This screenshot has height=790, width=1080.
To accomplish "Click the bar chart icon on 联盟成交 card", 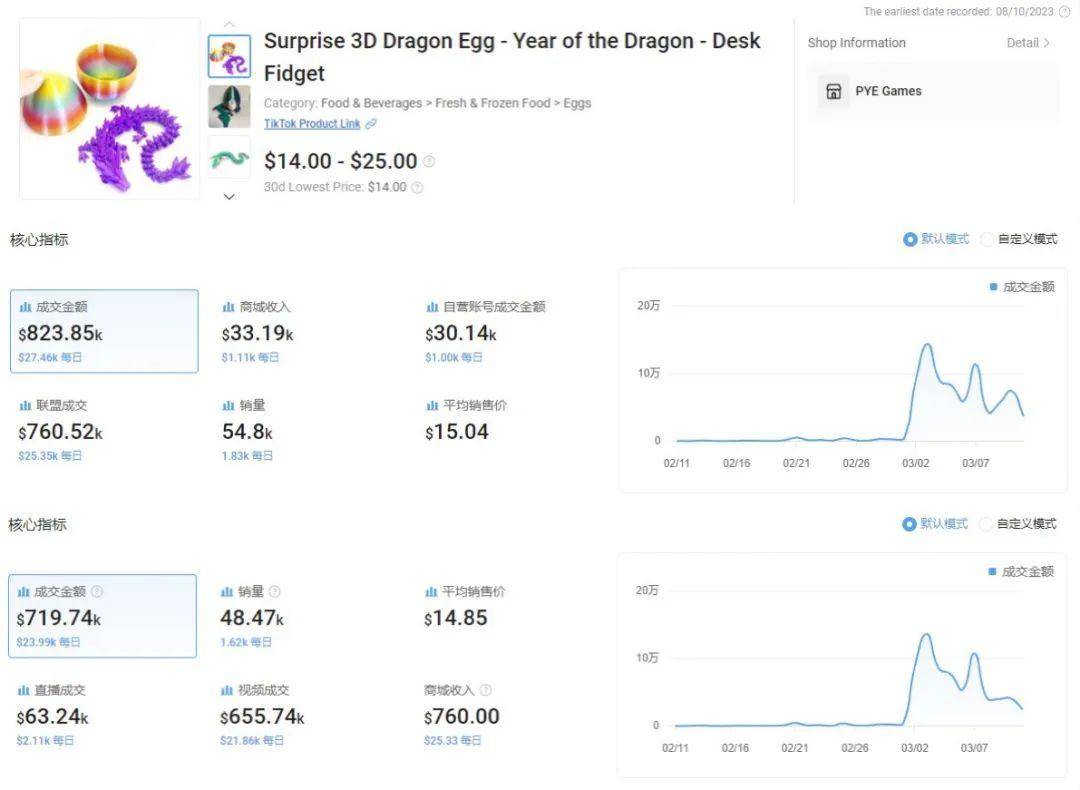I will (x=25, y=406).
